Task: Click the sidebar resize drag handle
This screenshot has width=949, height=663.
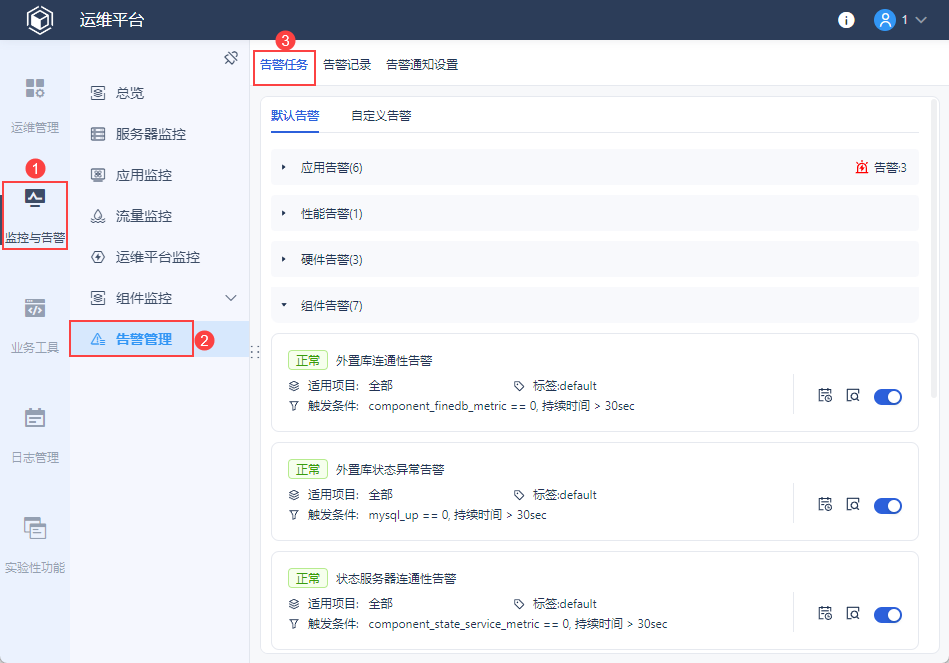Action: coord(255,352)
